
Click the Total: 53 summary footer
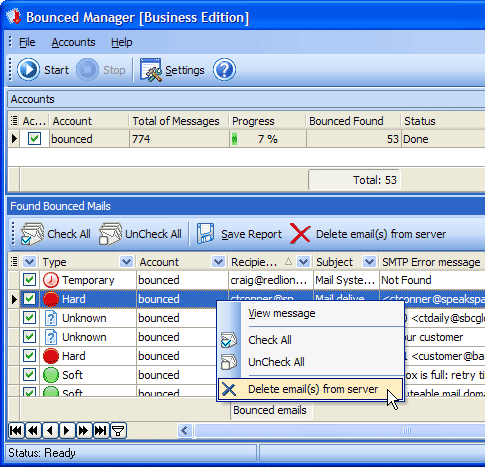(354, 180)
